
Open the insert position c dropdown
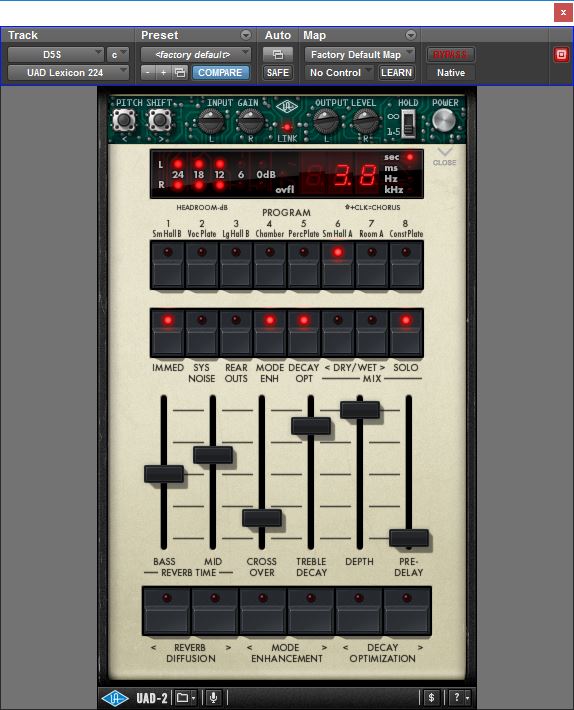click(x=118, y=55)
